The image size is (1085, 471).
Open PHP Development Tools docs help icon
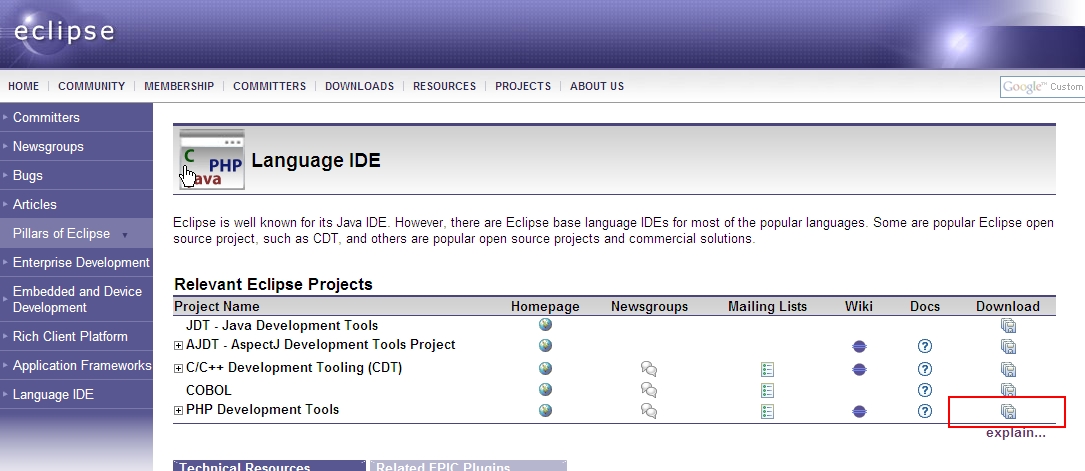tap(924, 412)
